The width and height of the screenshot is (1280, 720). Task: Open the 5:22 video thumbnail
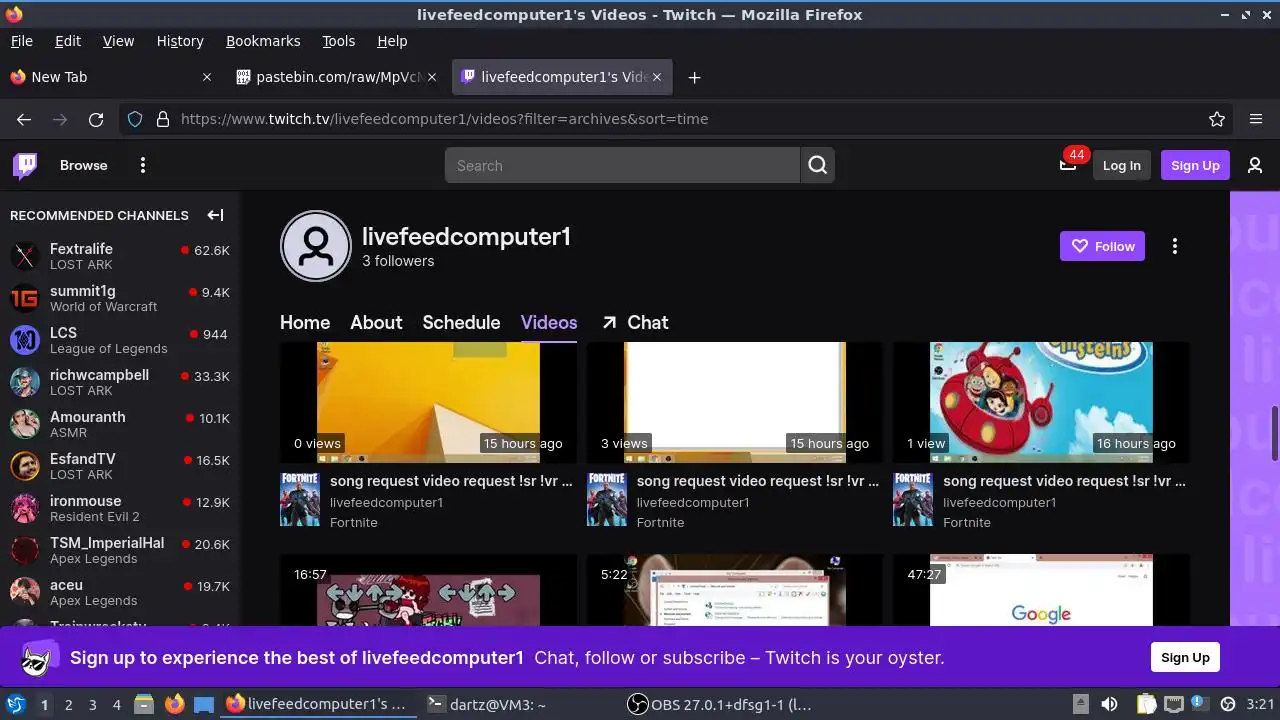(x=735, y=590)
